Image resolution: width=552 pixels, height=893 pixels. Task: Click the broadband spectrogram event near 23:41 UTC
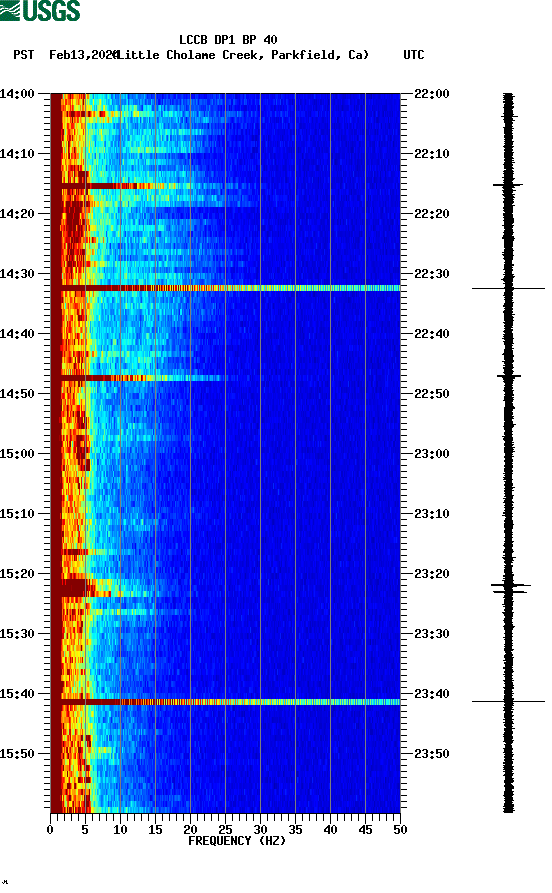226,702
